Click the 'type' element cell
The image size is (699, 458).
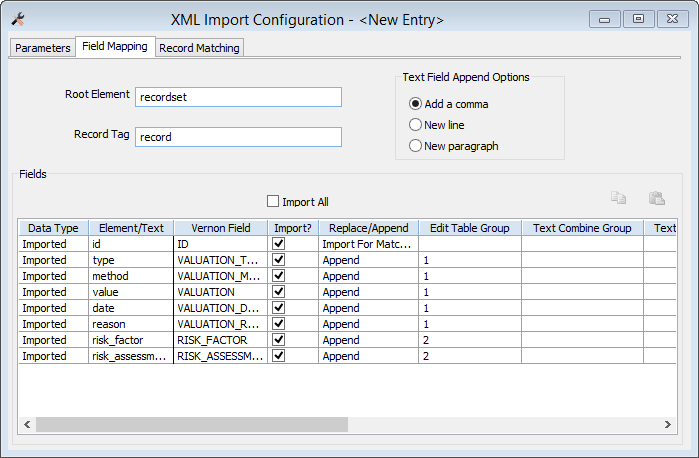(x=131, y=260)
